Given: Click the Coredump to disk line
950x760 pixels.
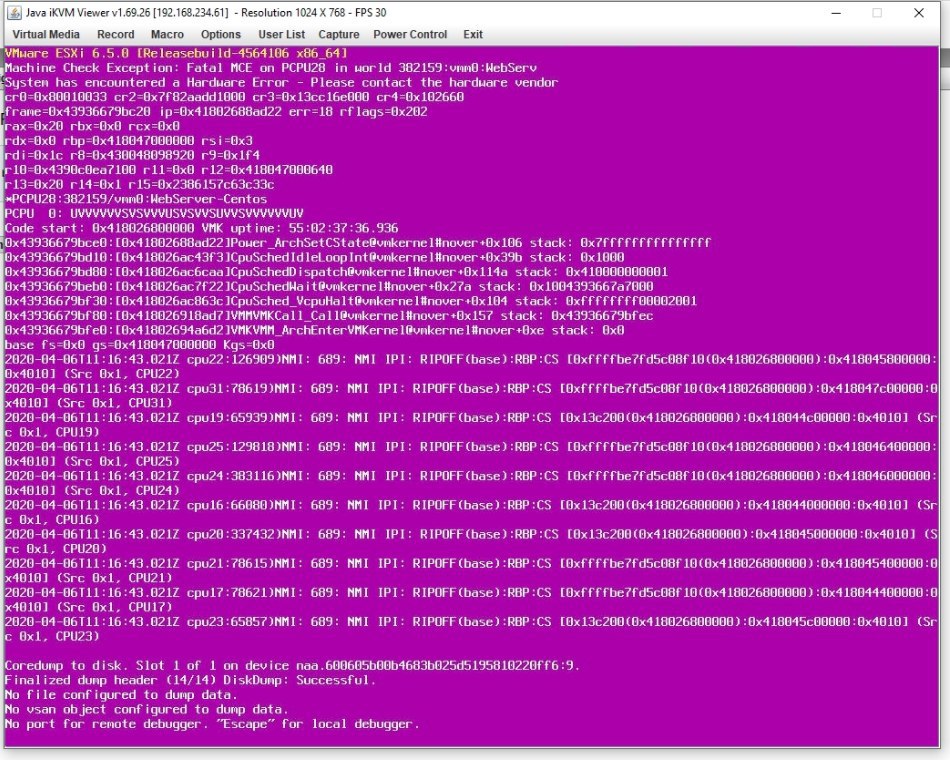Looking at the screenshot, I should coord(292,665).
